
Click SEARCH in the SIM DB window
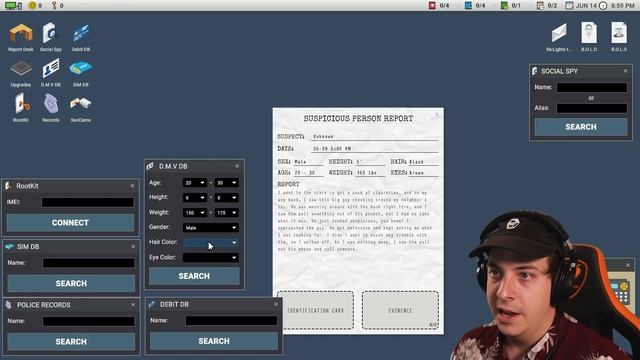(x=71, y=283)
